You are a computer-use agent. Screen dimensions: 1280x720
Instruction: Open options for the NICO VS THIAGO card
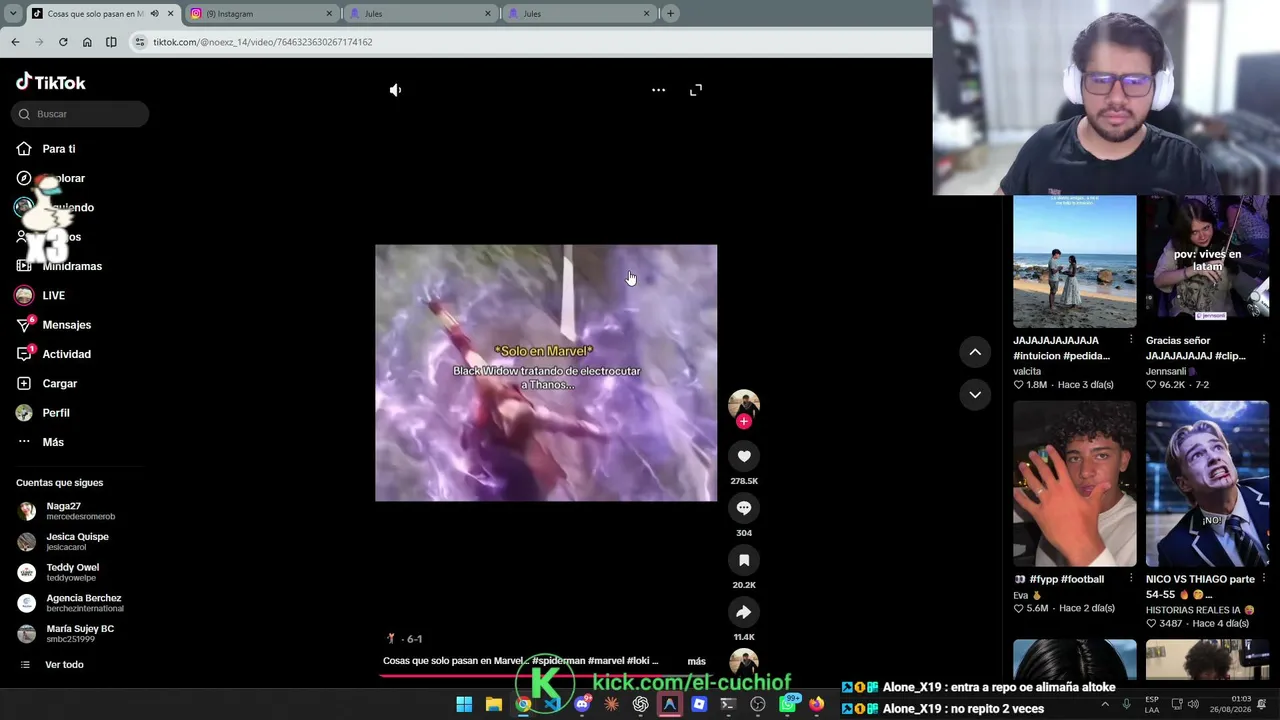click(x=1263, y=579)
